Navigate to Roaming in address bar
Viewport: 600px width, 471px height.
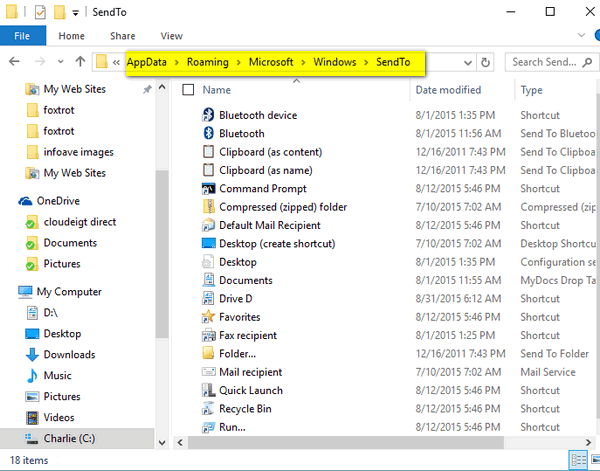208,62
